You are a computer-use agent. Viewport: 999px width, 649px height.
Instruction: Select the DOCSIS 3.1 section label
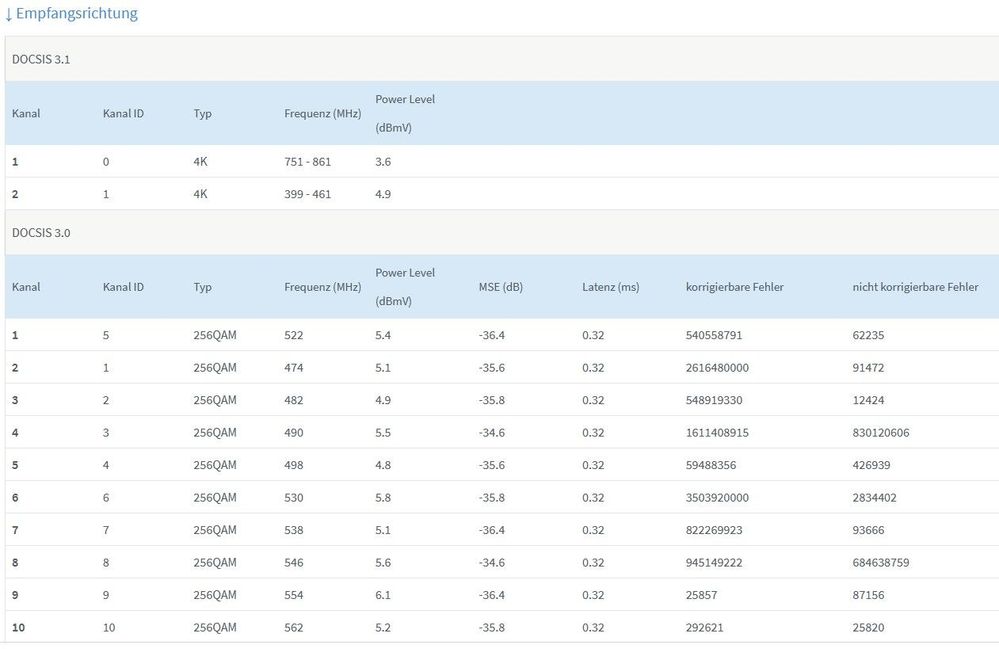pos(41,59)
